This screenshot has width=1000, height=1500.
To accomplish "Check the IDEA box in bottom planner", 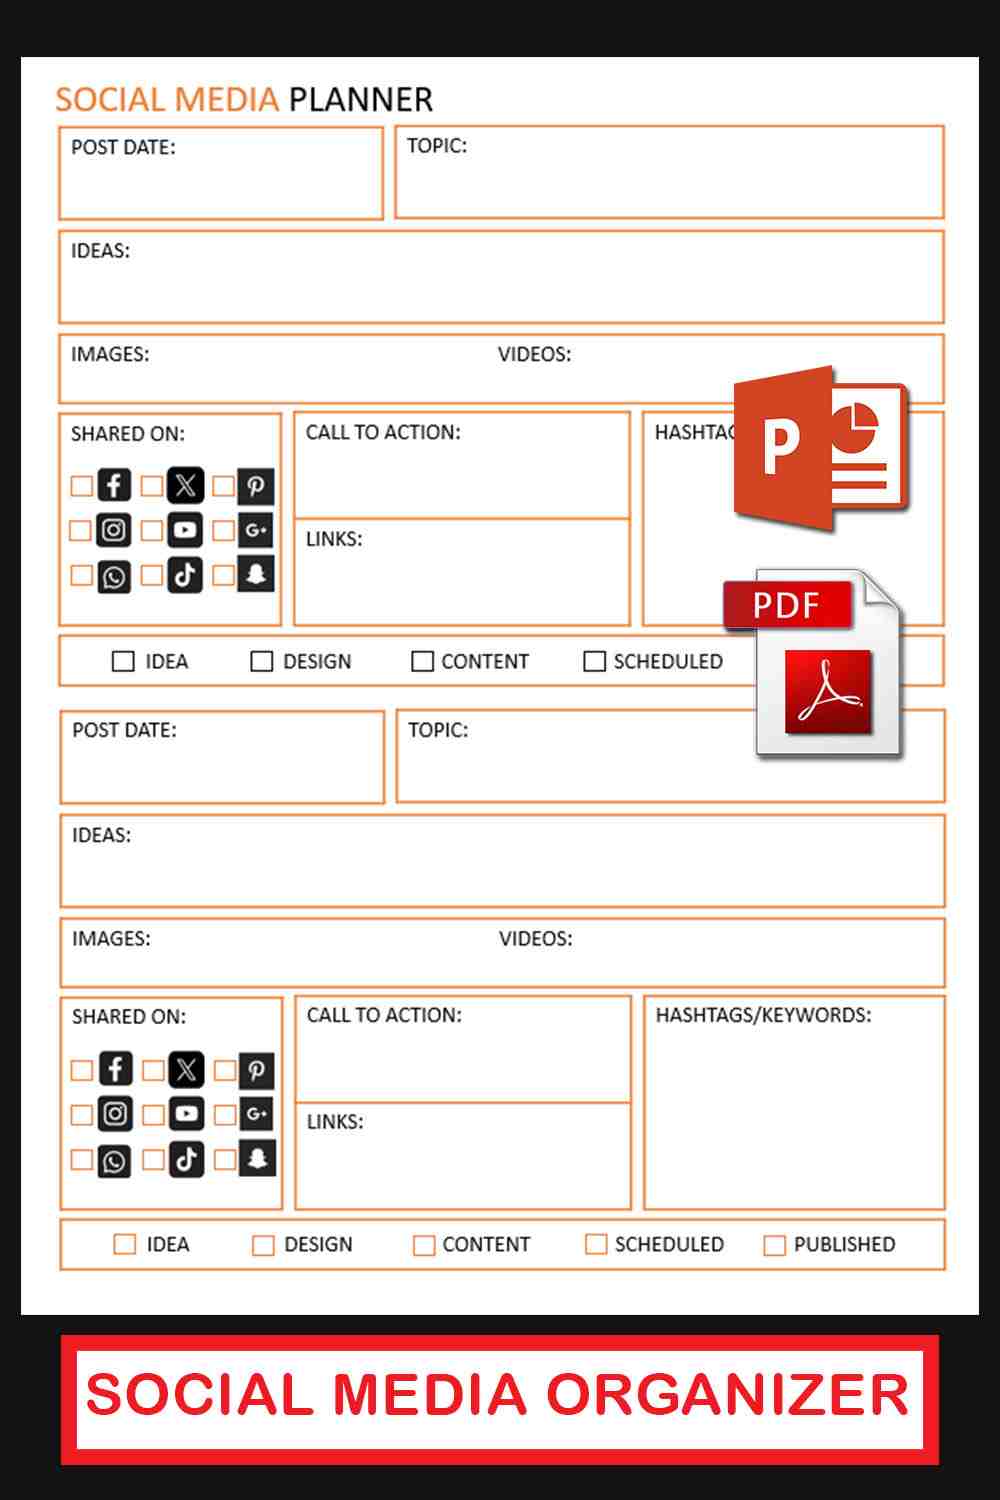I will click(124, 1244).
